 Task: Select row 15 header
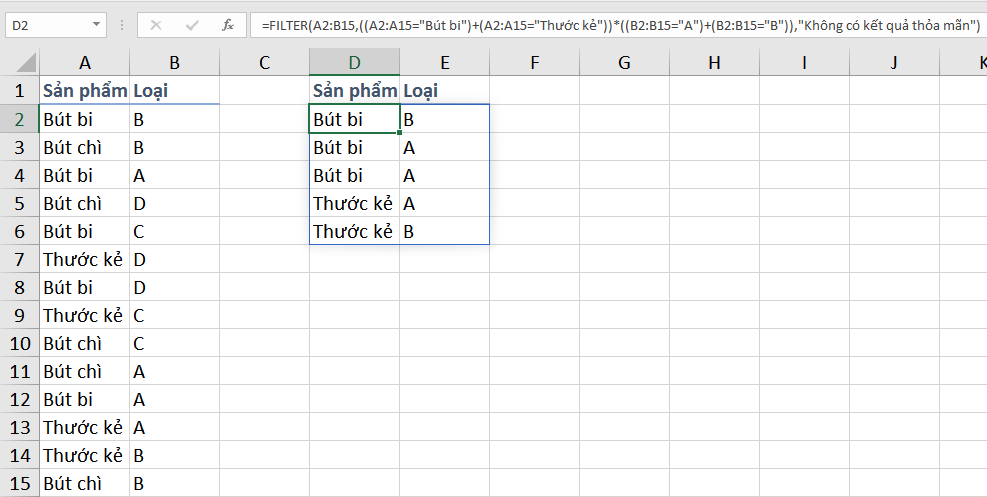[20, 483]
